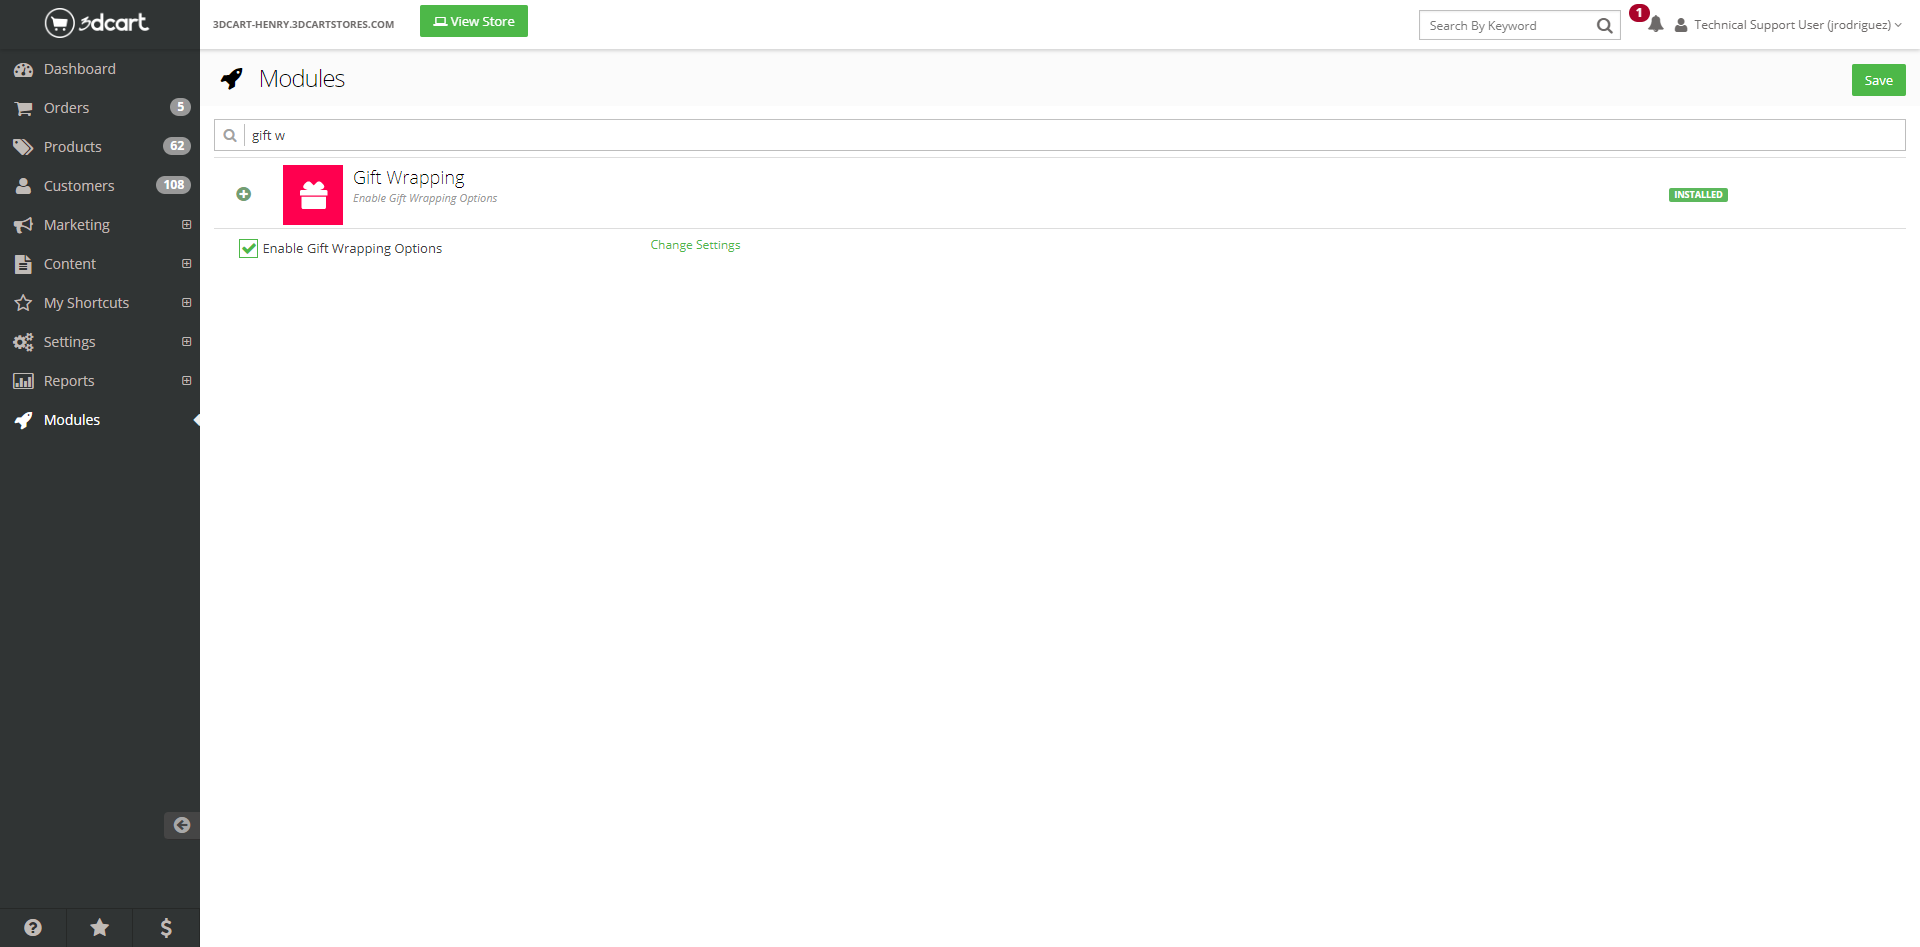This screenshot has height=947, width=1920.
Task: Open Products in the sidebar
Action: pos(72,147)
